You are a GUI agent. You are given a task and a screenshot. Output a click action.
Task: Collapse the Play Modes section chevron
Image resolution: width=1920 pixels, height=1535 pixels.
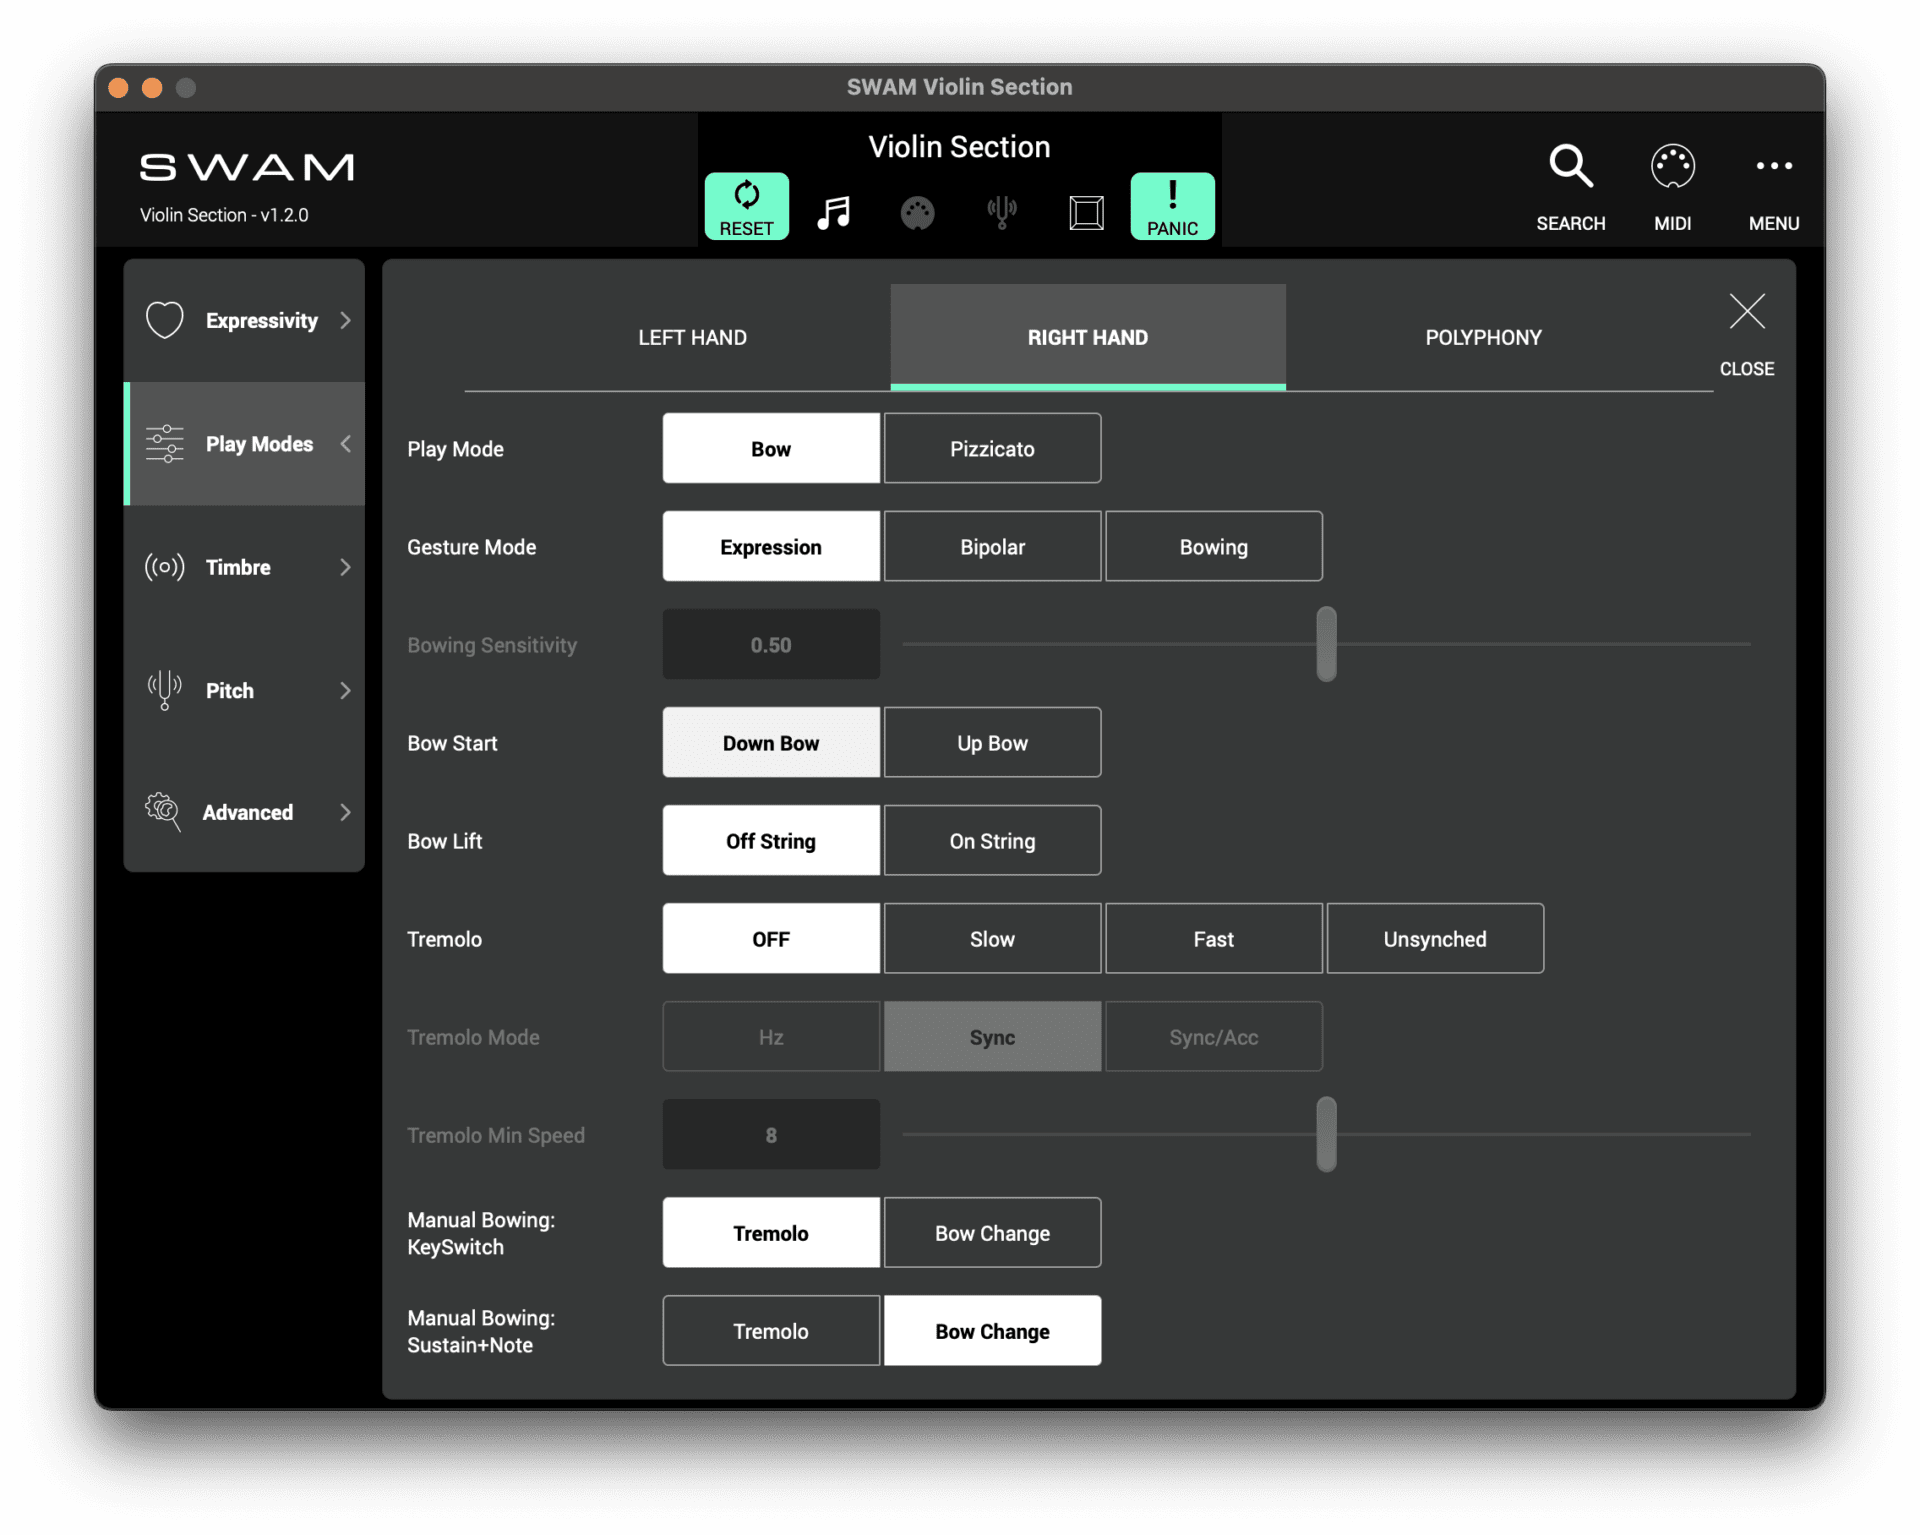(x=346, y=444)
